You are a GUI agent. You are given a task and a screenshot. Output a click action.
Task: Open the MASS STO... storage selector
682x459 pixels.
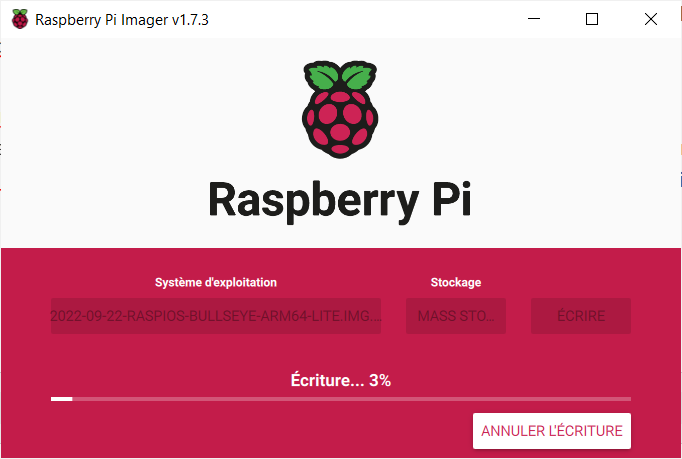[x=456, y=316]
